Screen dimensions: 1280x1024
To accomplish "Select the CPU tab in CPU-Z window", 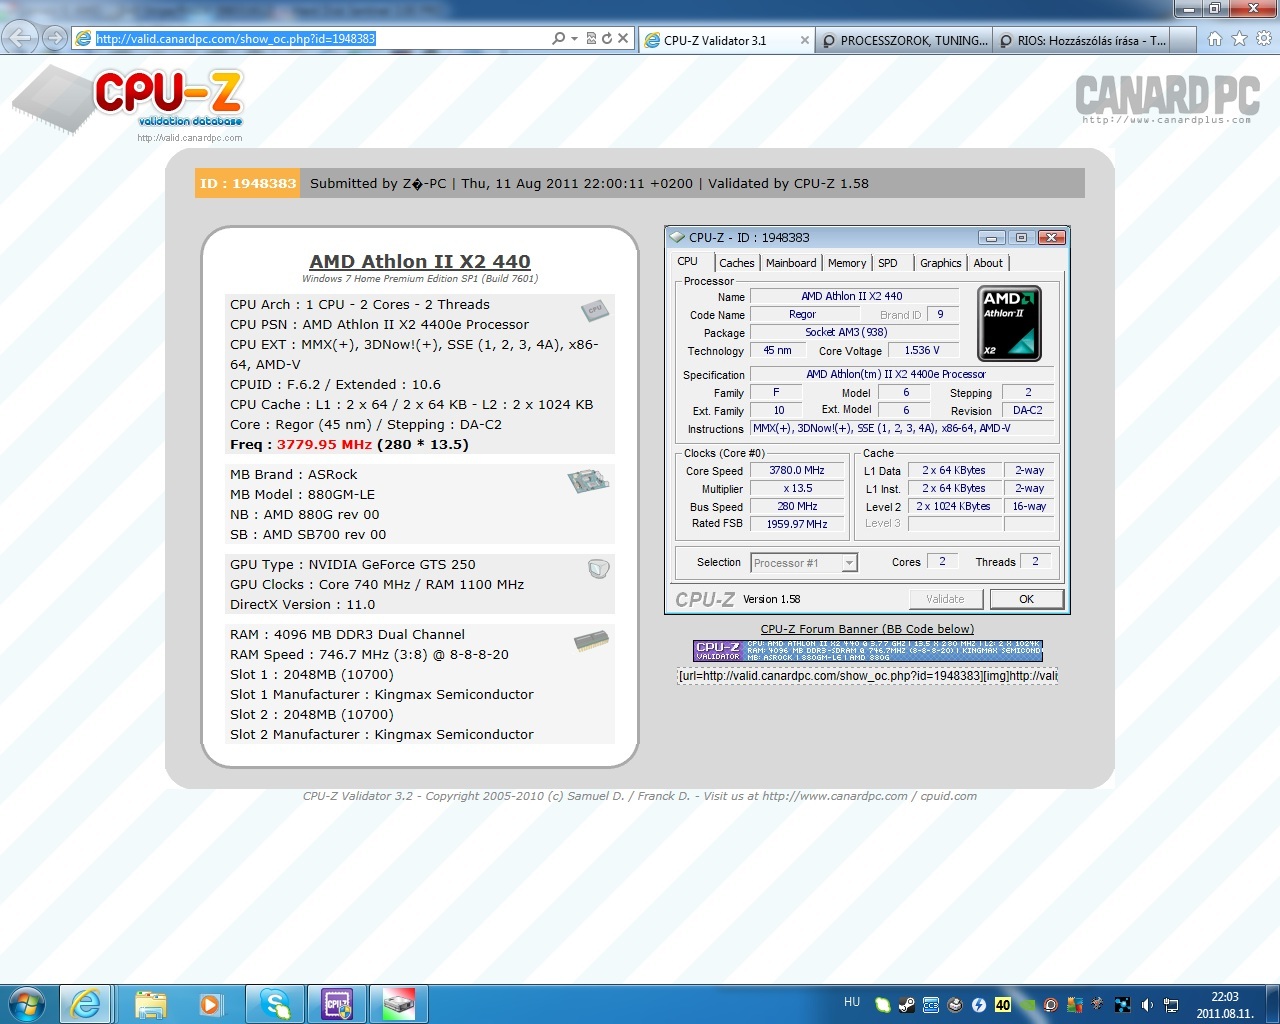I will [x=688, y=262].
